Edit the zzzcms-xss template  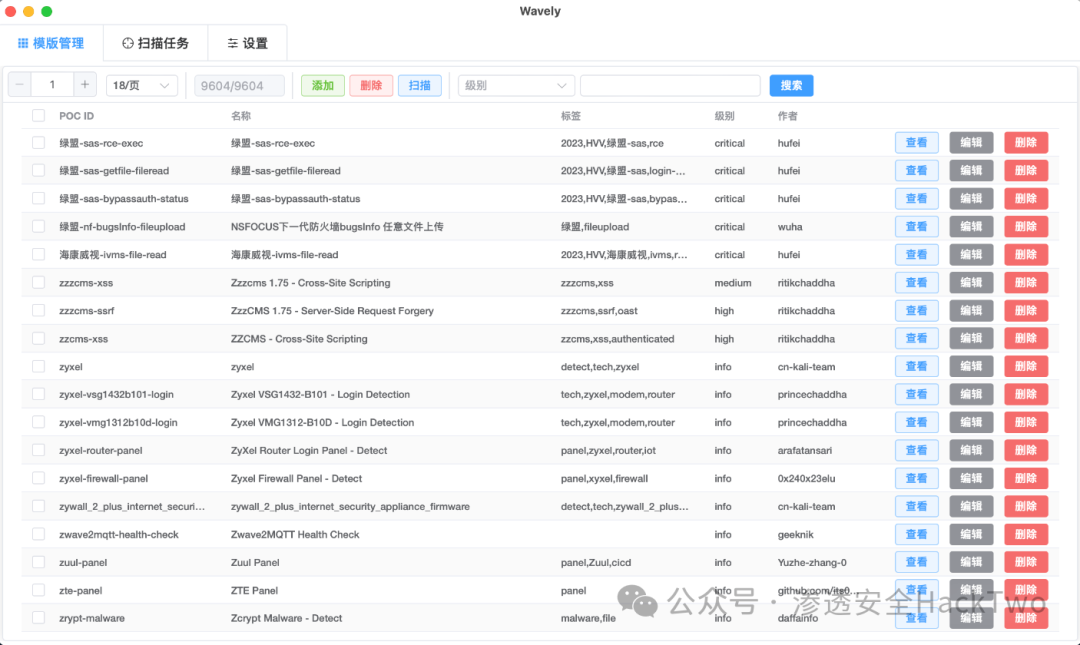tap(971, 283)
